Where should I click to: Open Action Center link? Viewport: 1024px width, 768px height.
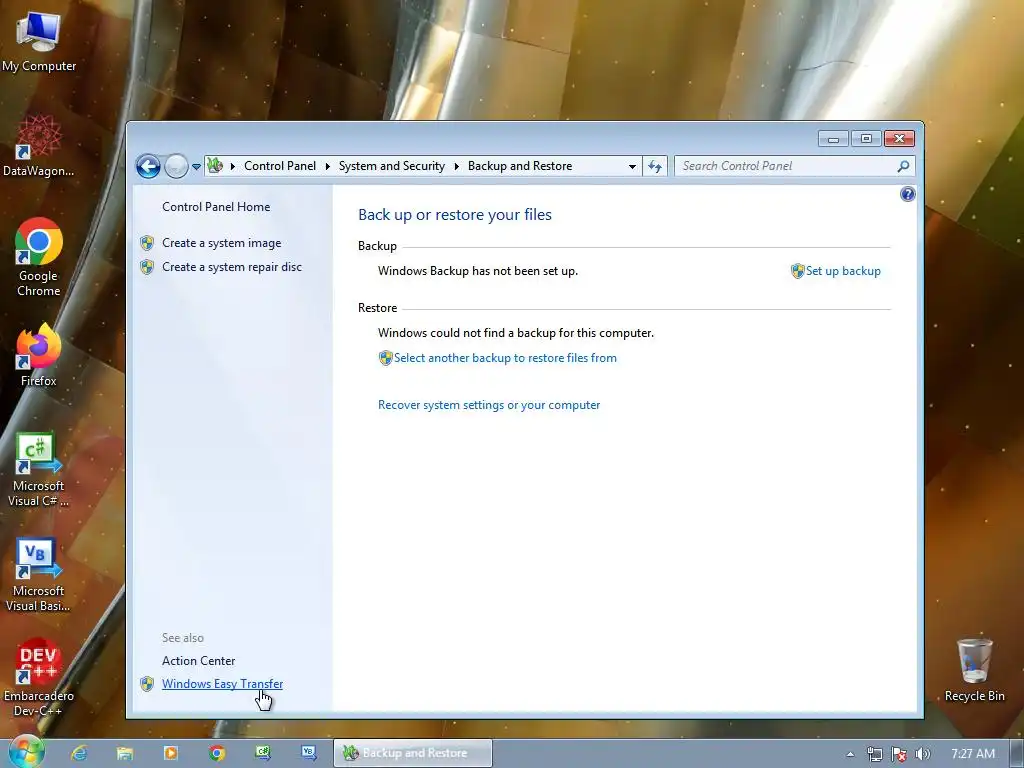[x=199, y=661]
